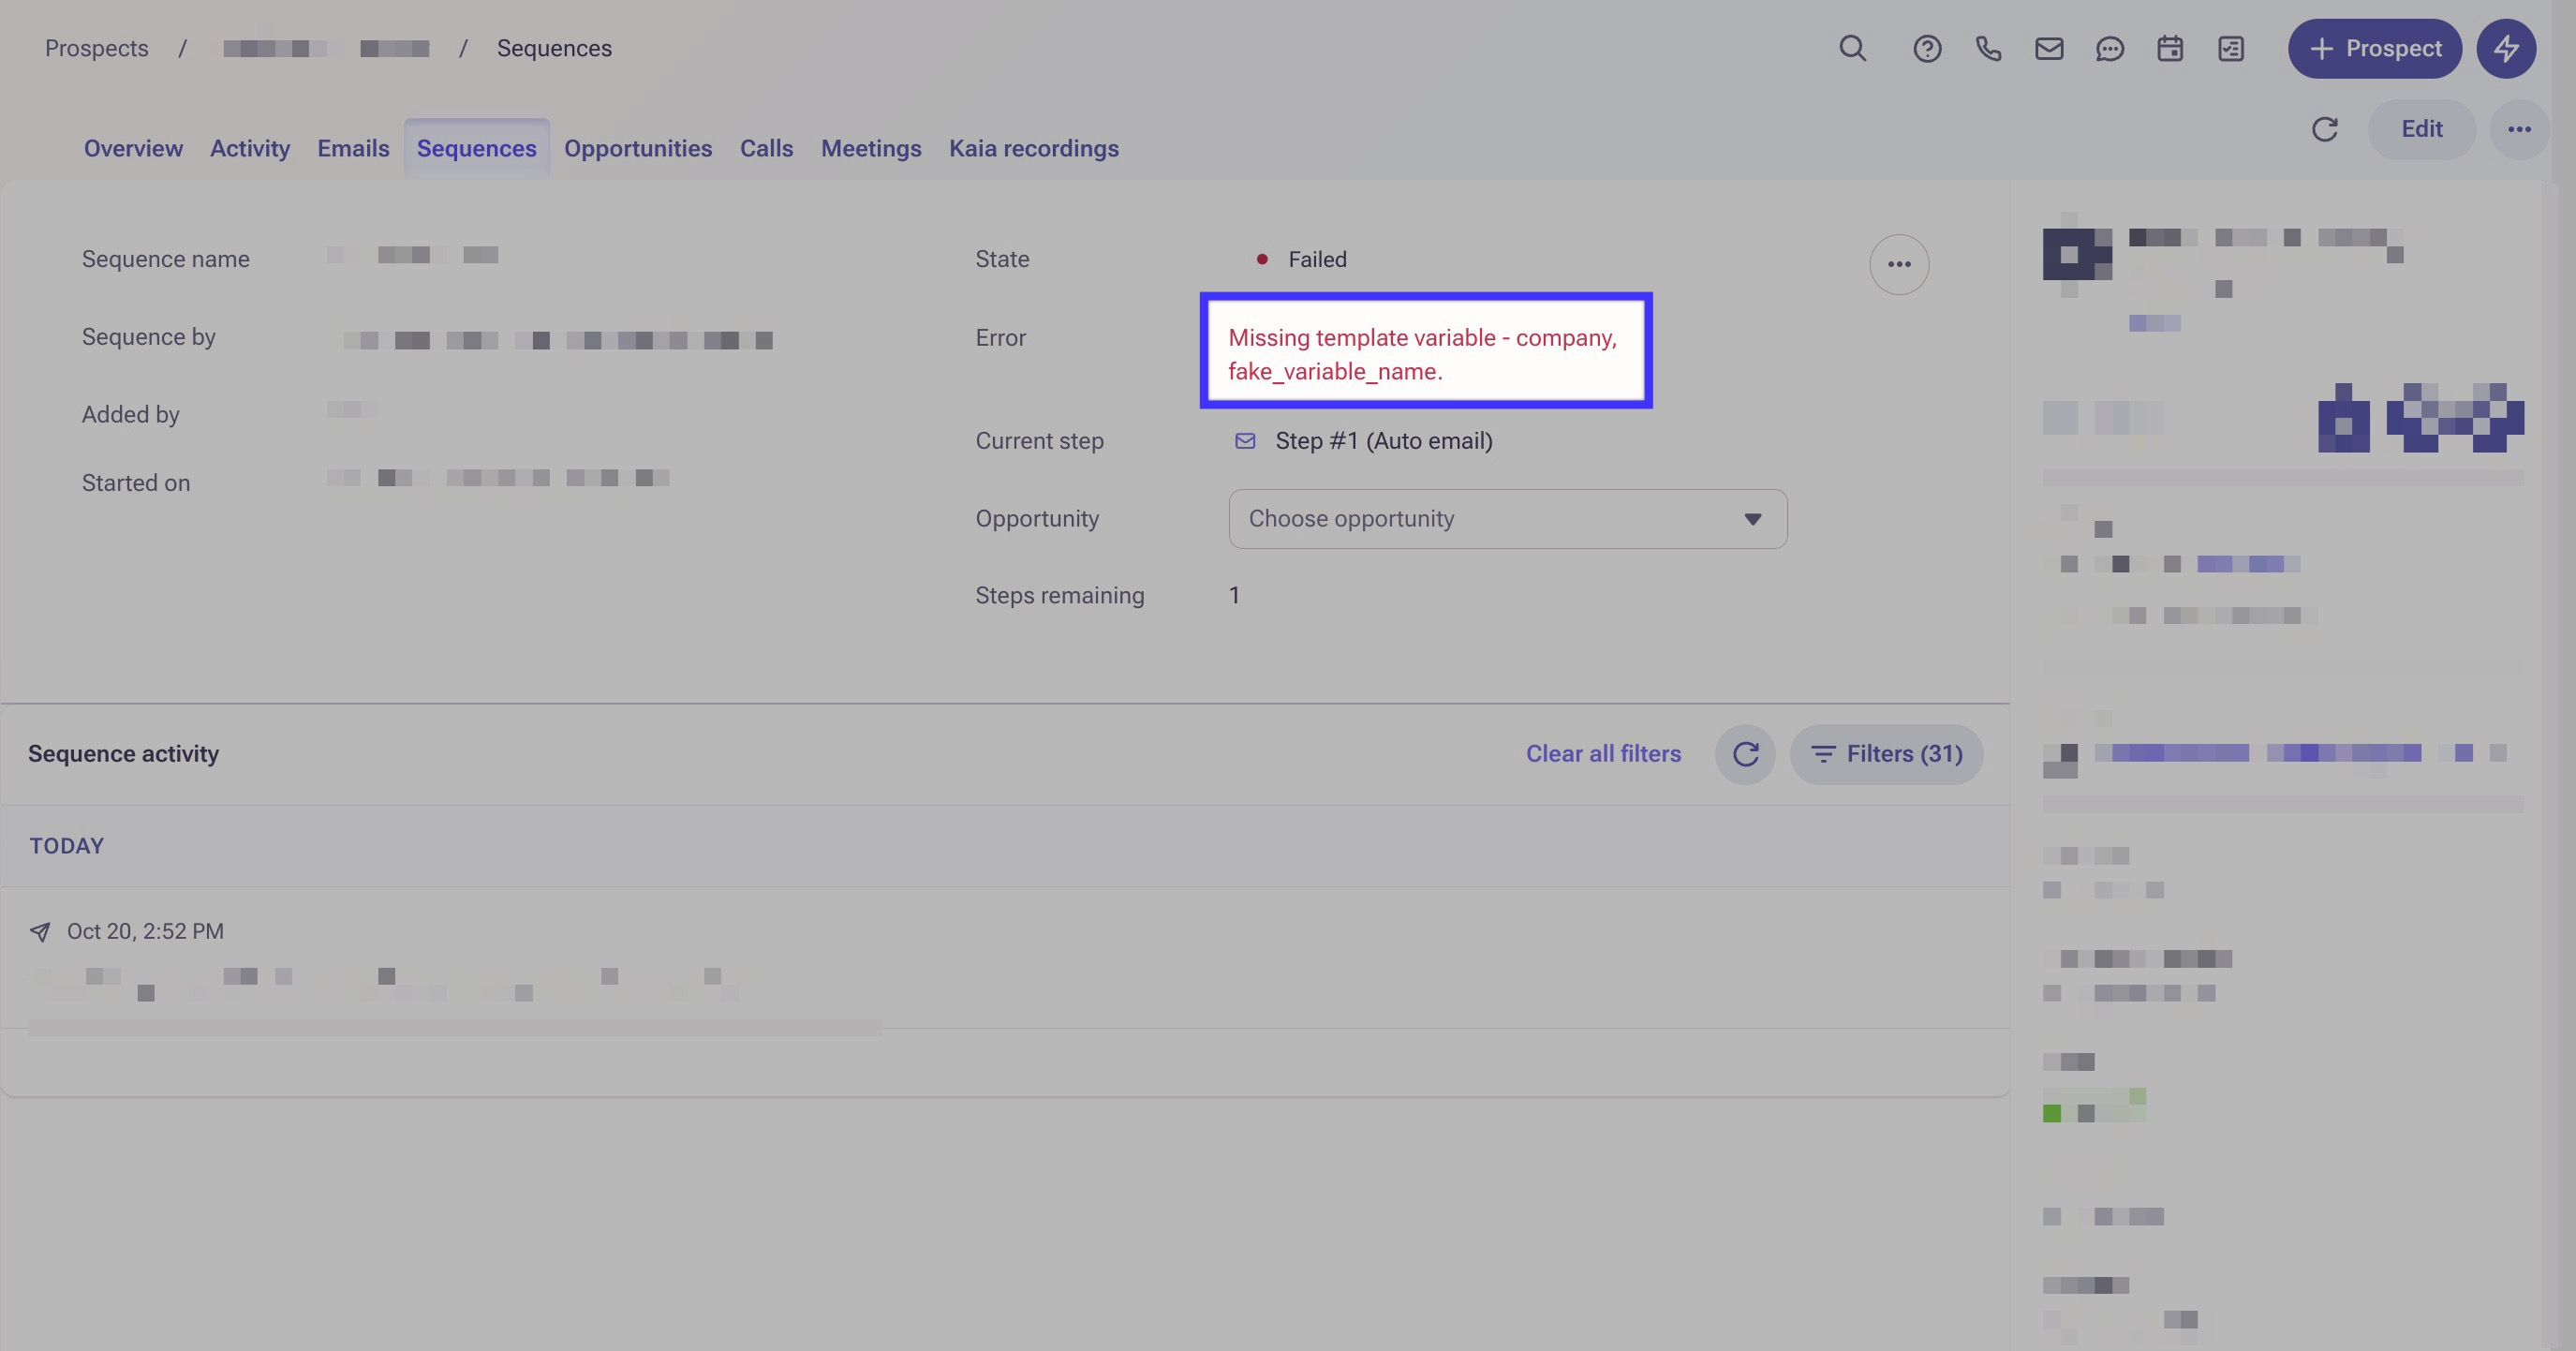
Task: Click the tasks checklist icon
Action: pyautogui.click(x=2231, y=48)
